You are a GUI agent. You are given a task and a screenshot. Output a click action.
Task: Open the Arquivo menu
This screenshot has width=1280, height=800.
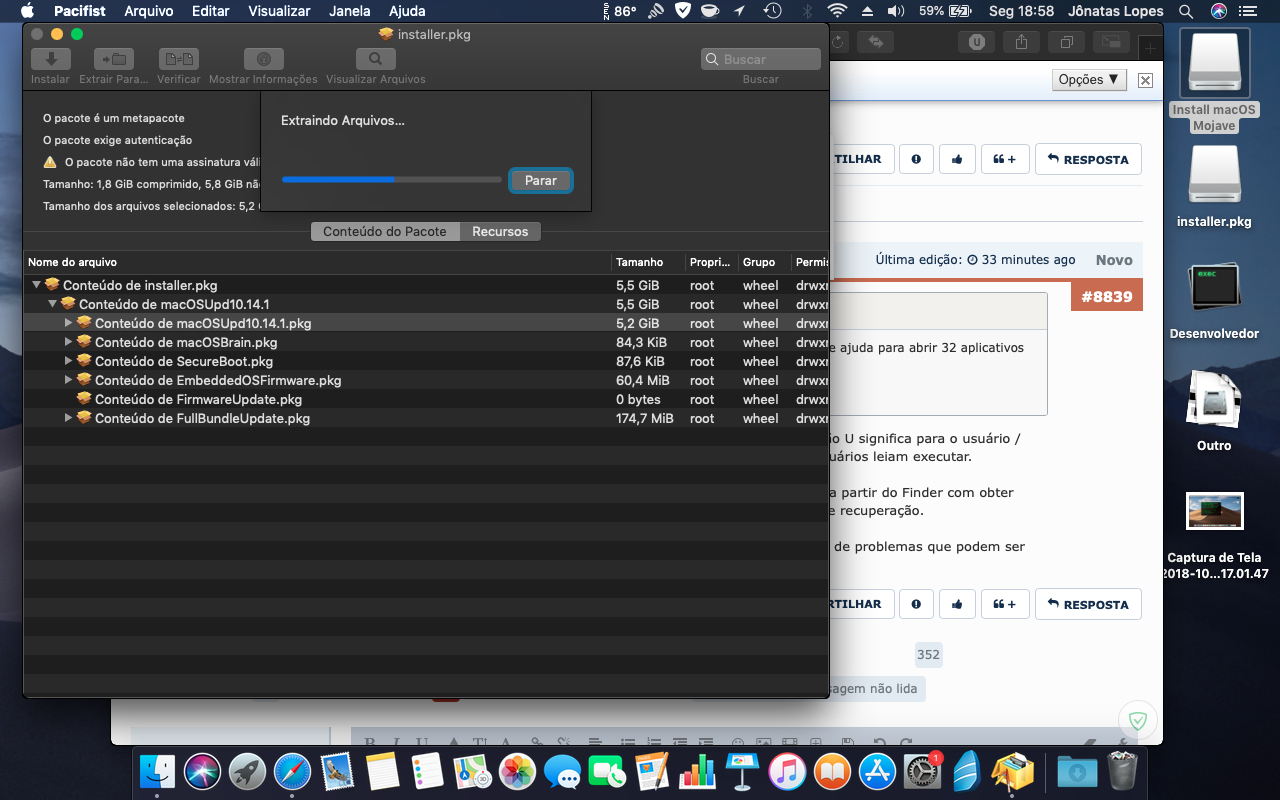point(149,11)
